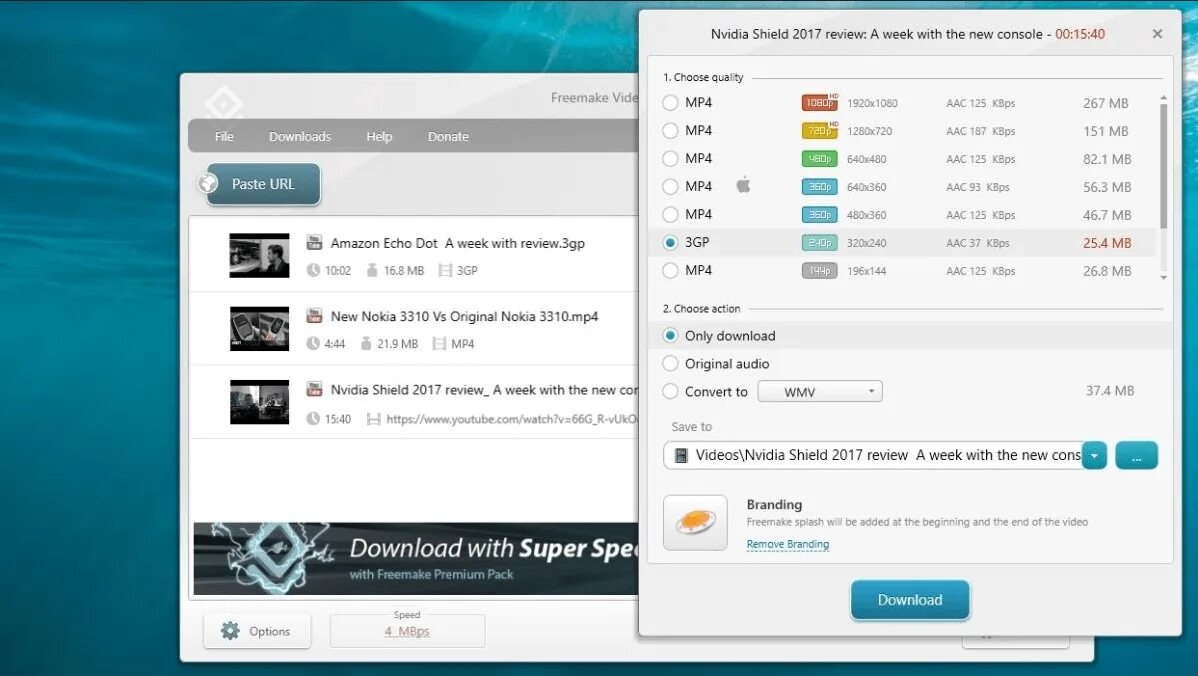Image resolution: width=1198 pixels, height=676 pixels.
Task: Click YouTube icon next to Amazon Echo Dot
Action: (314, 243)
